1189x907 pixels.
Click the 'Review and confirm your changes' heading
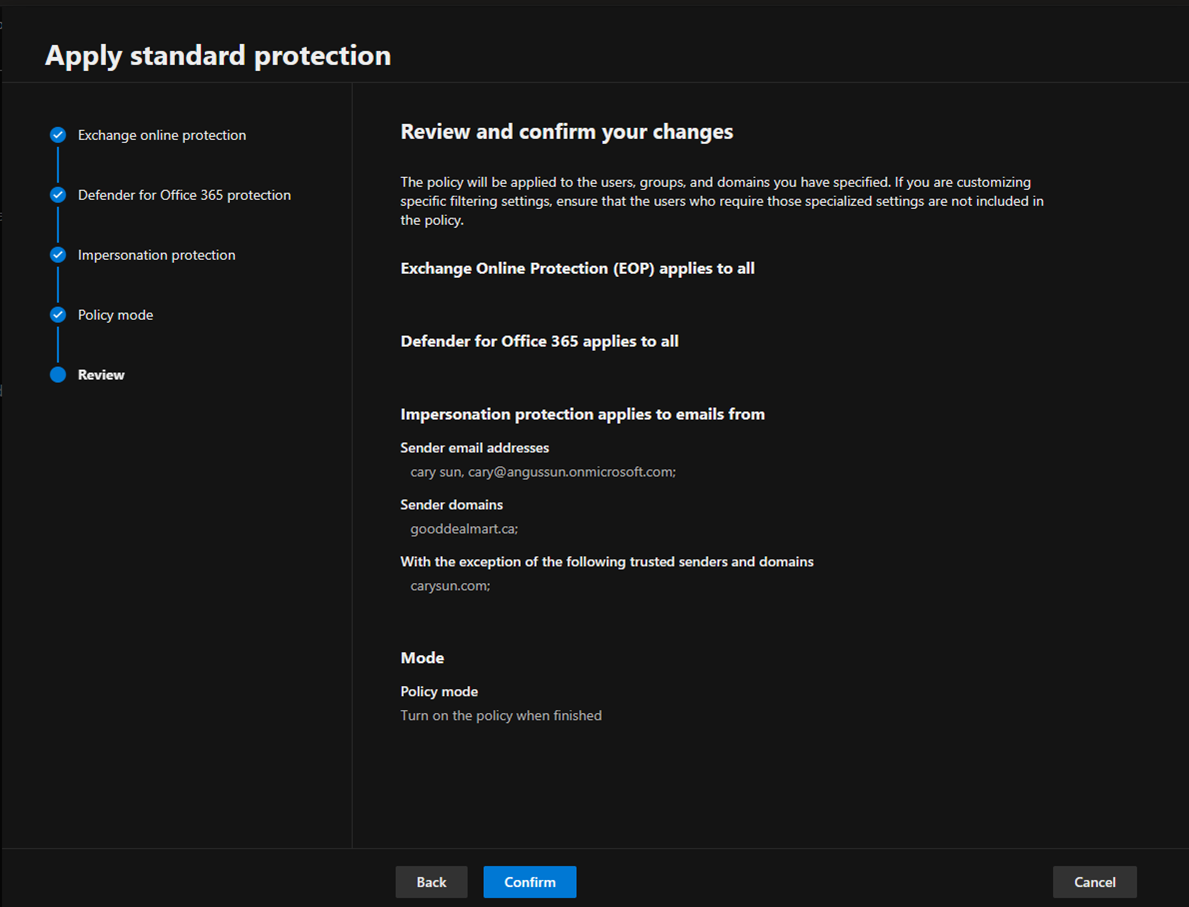pos(566,132)
